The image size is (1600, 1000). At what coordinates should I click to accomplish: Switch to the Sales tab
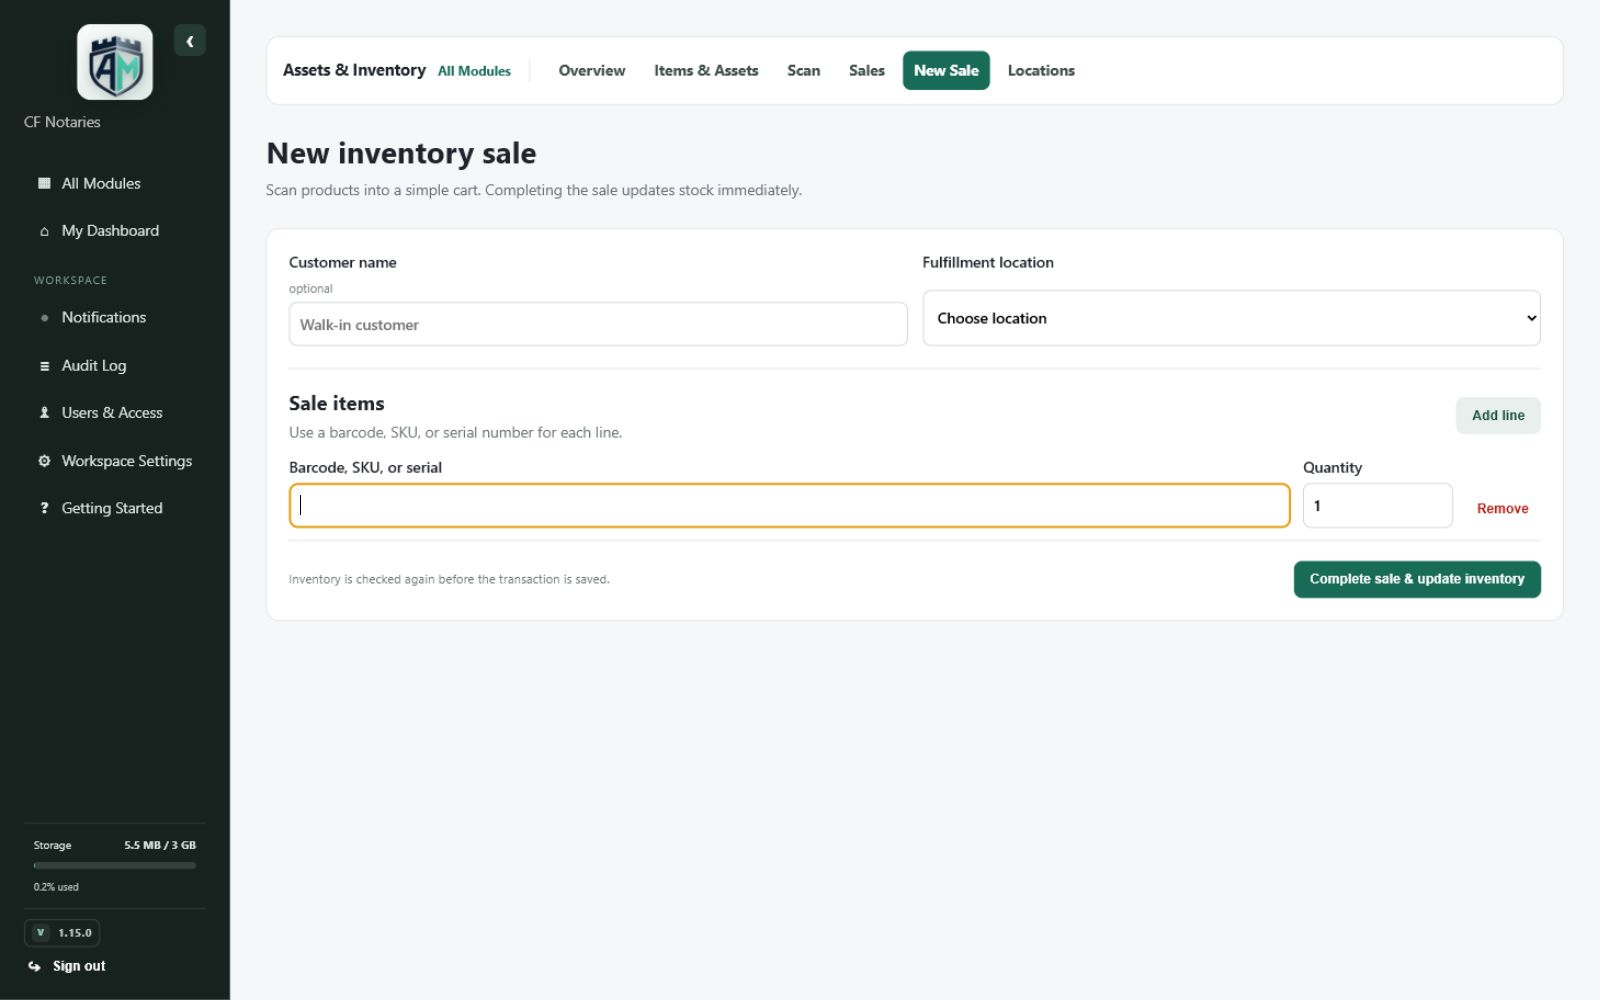[x=867, y=71]
